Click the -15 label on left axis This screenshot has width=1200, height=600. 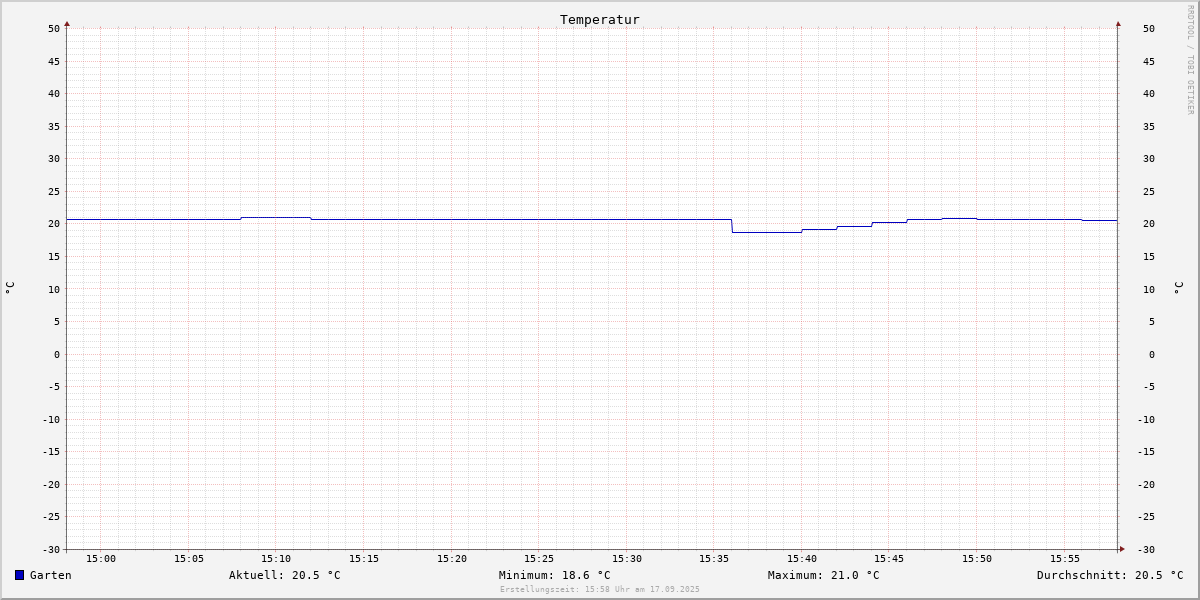[x=51, y=451]
